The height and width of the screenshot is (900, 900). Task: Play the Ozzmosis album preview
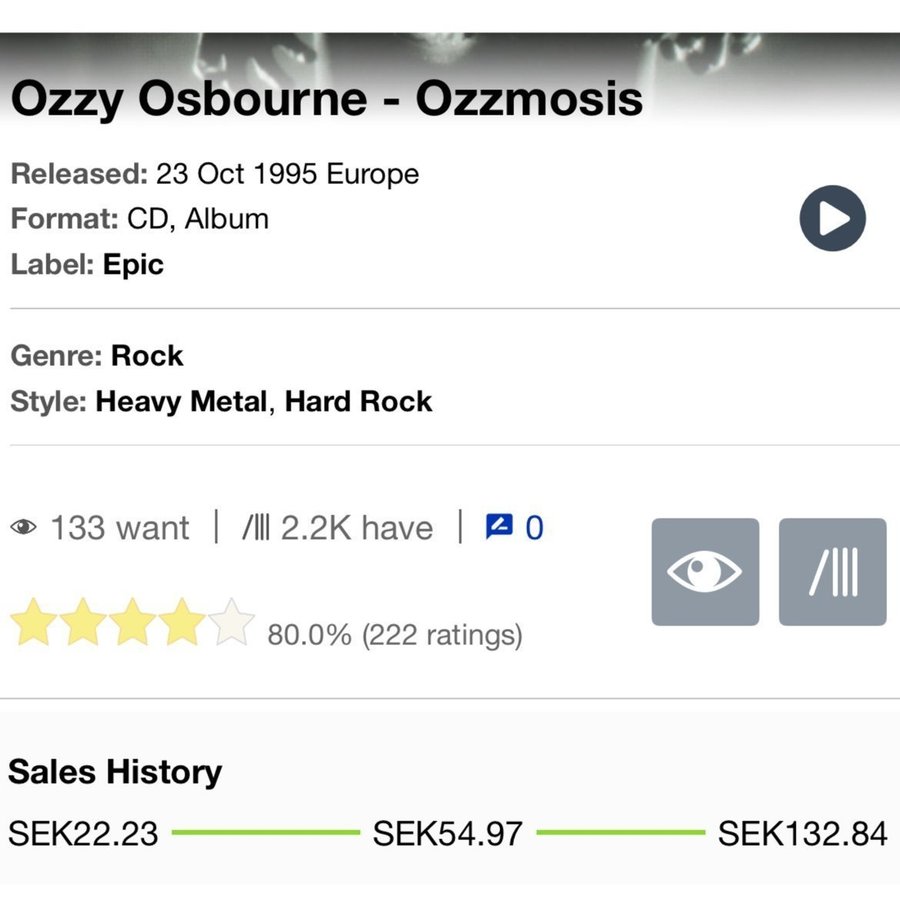click(832, 218)
